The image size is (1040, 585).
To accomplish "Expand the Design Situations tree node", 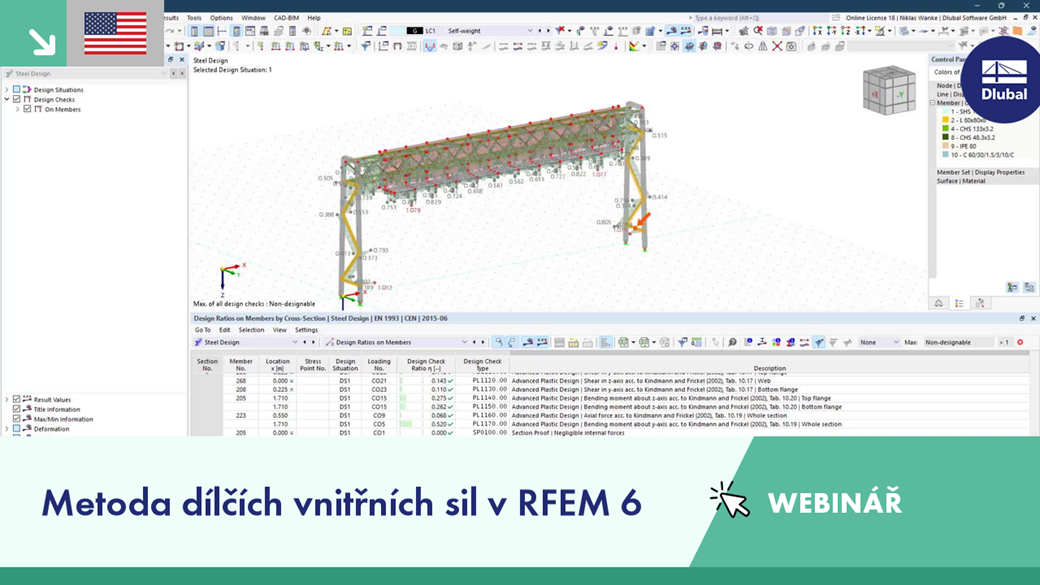I will (x=7, y=90).
